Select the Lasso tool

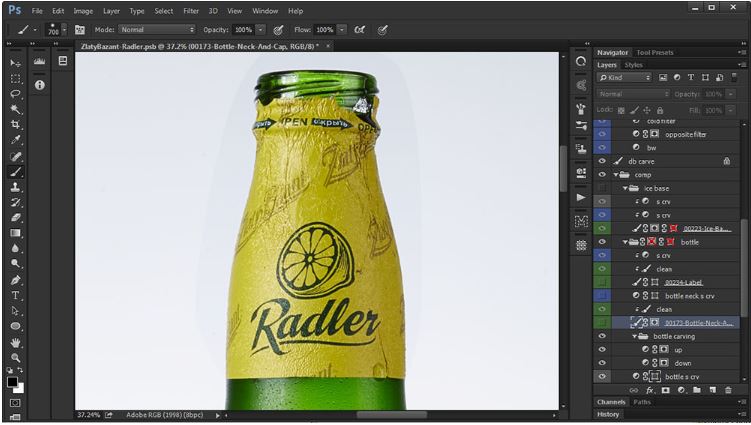[15, 94]
